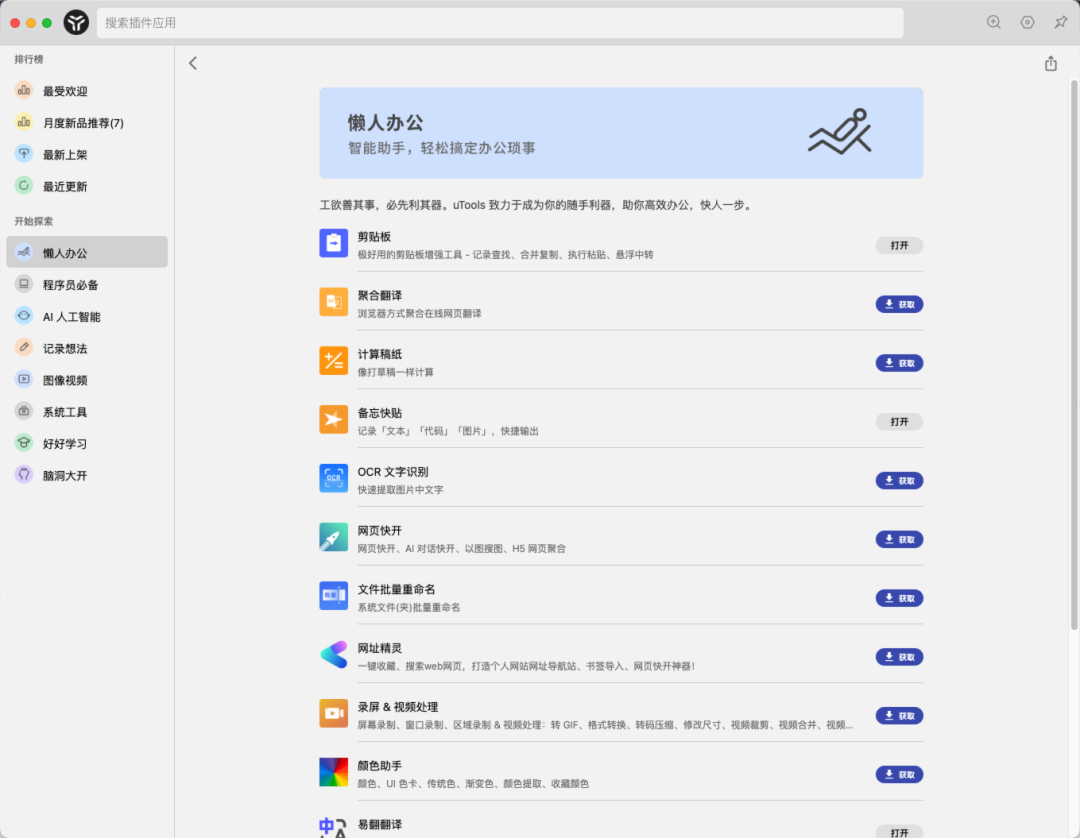Image resolution: width=1080 pixels, height=838 pixels.
Task: Click the 好好学习 graduation cap icon
Action: pos(24,443)
